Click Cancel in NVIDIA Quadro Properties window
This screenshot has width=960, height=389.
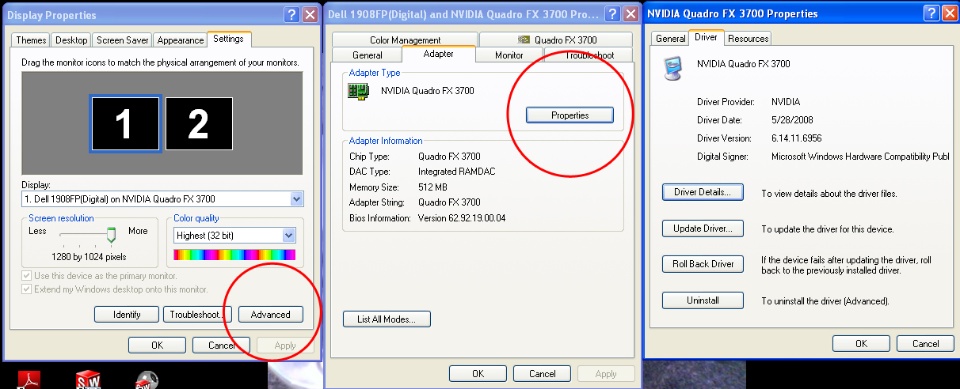pyautogui.click(x=925, y=344)
